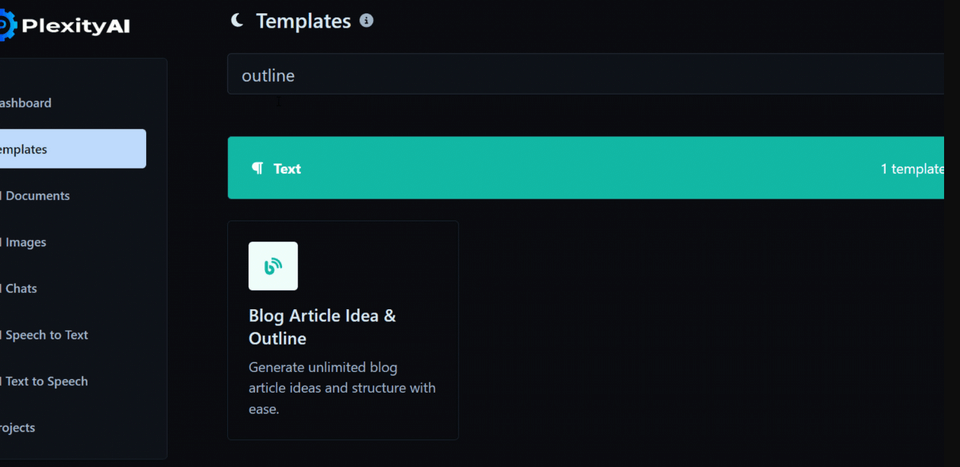Open AI Images from the sidebar

(x=25, y=242)
